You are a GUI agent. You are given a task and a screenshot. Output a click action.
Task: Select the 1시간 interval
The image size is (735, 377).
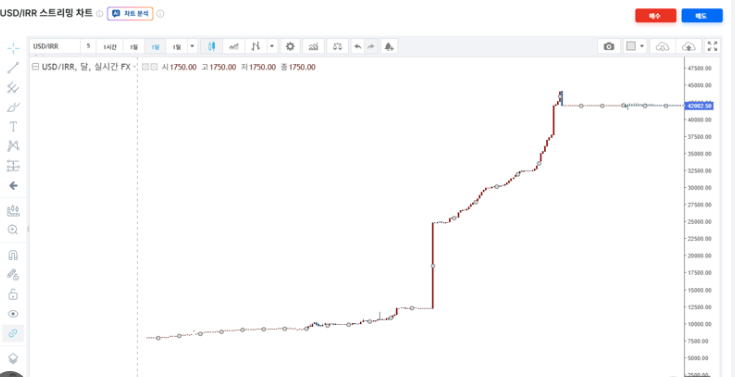(110, 46)
